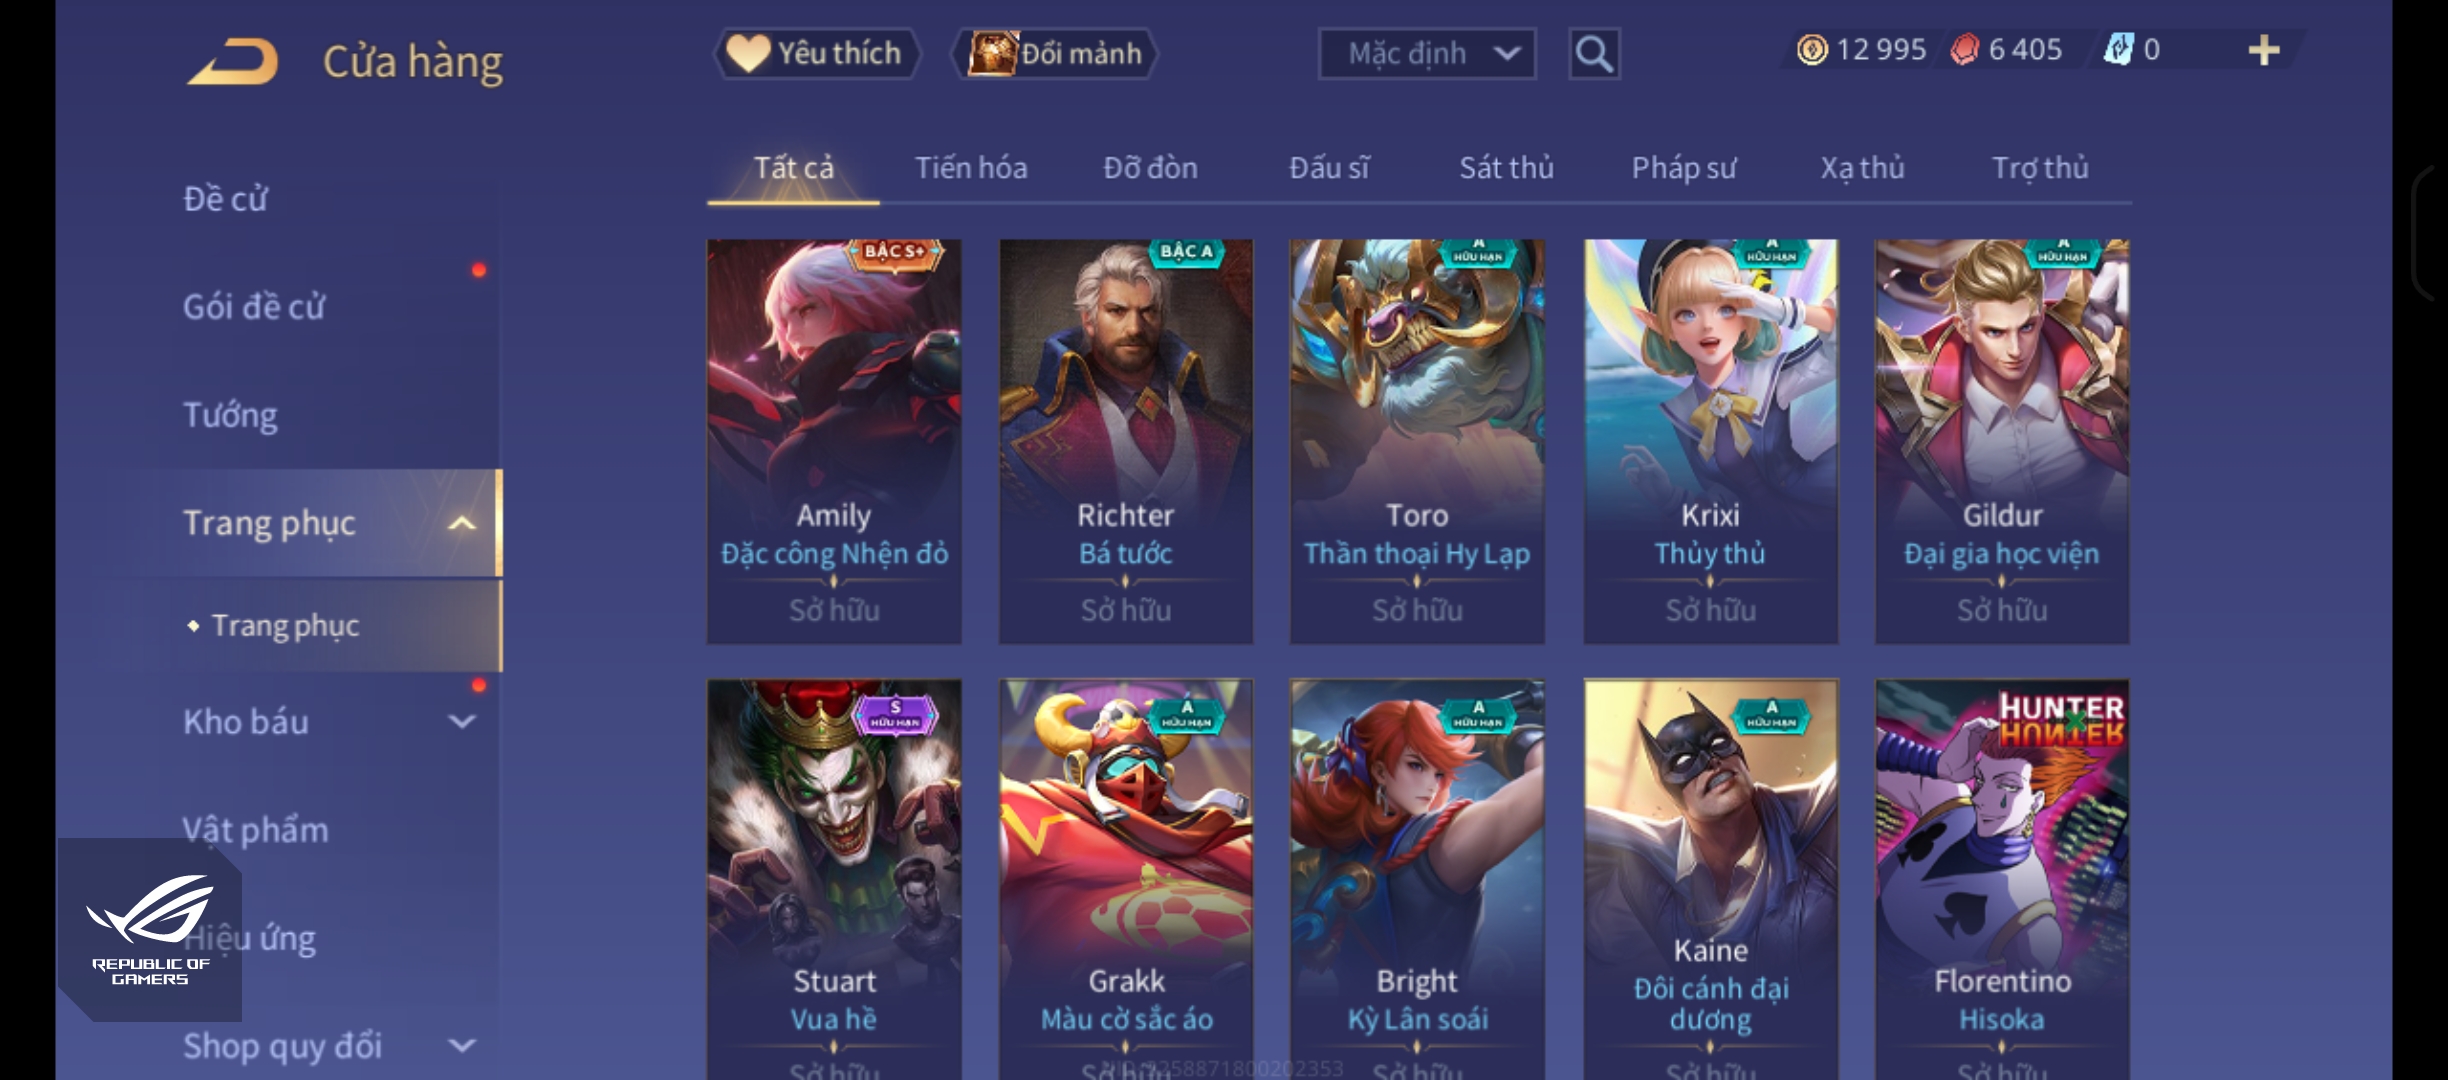Switch to the Sát thủ tab
Screen dimensions: 2448x1080
click(x=1506, y=168)
